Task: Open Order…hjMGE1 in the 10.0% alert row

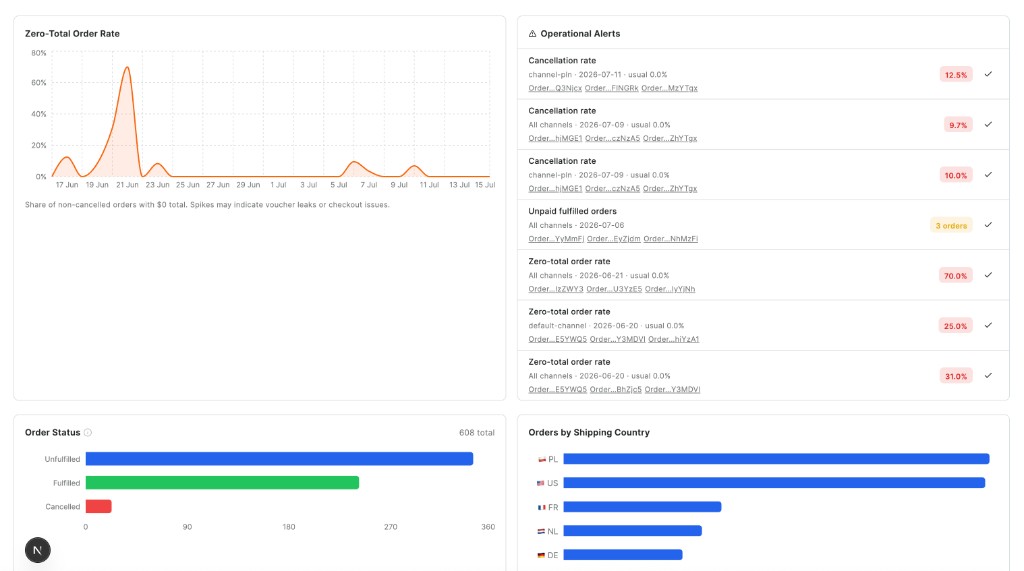Action: pyautogui.click(x=555, y=189)
